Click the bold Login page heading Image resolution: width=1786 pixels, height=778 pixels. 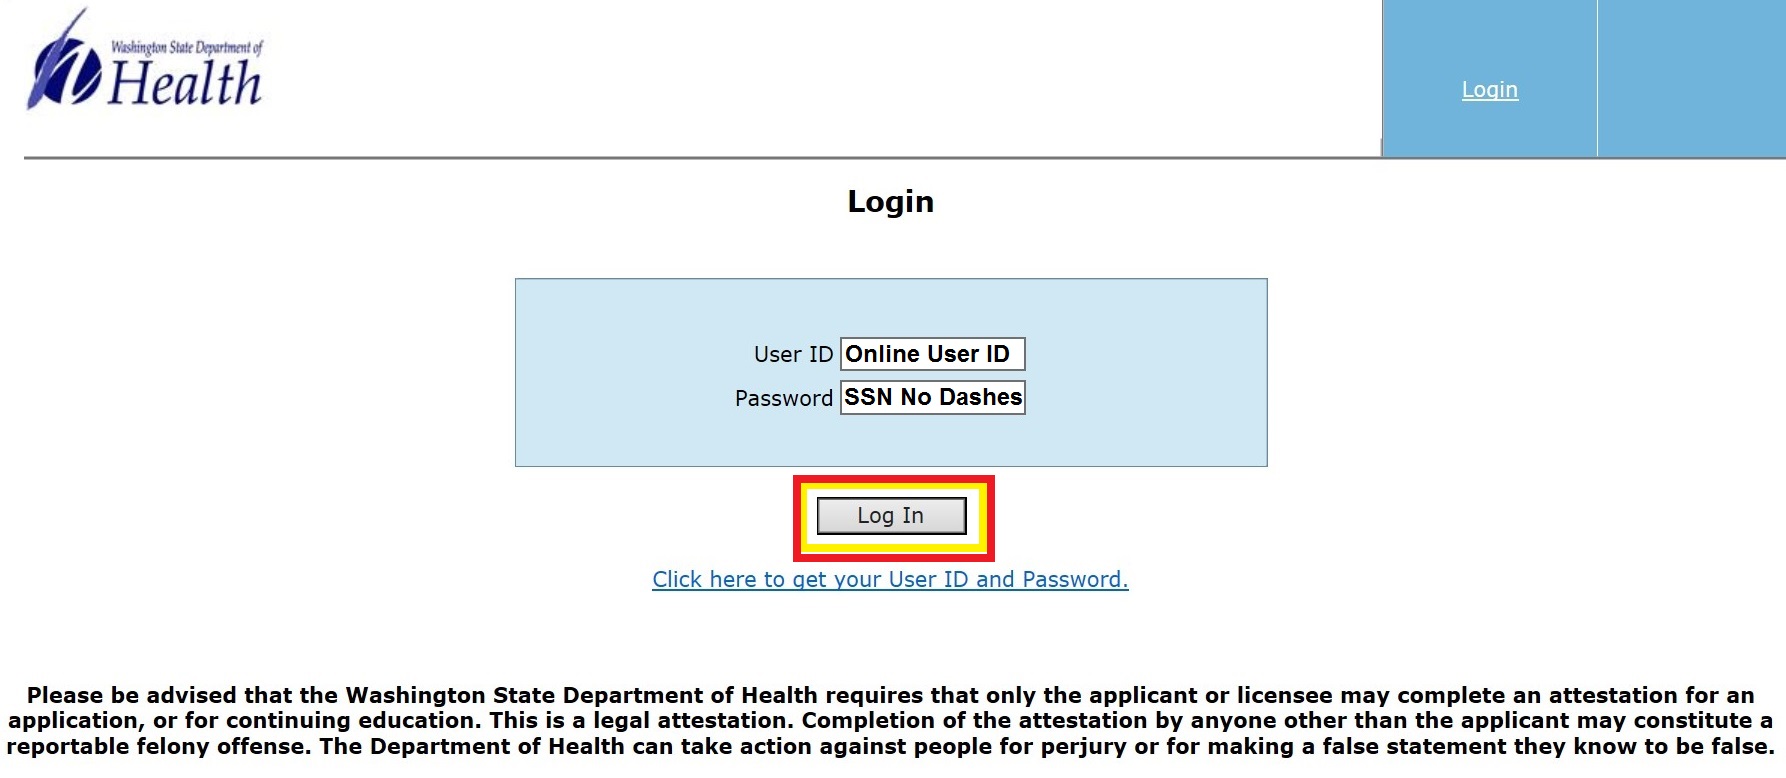(x=890, y=202)
